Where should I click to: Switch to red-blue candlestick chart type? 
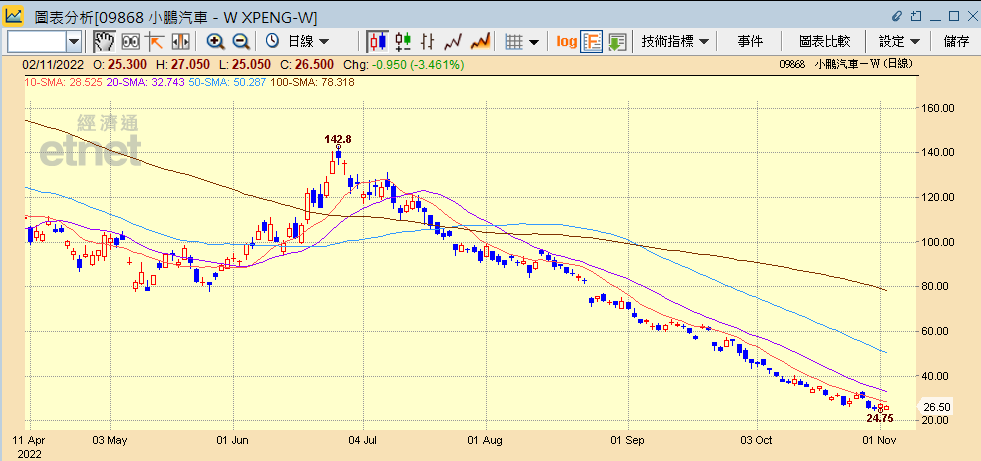pos(377,42)
